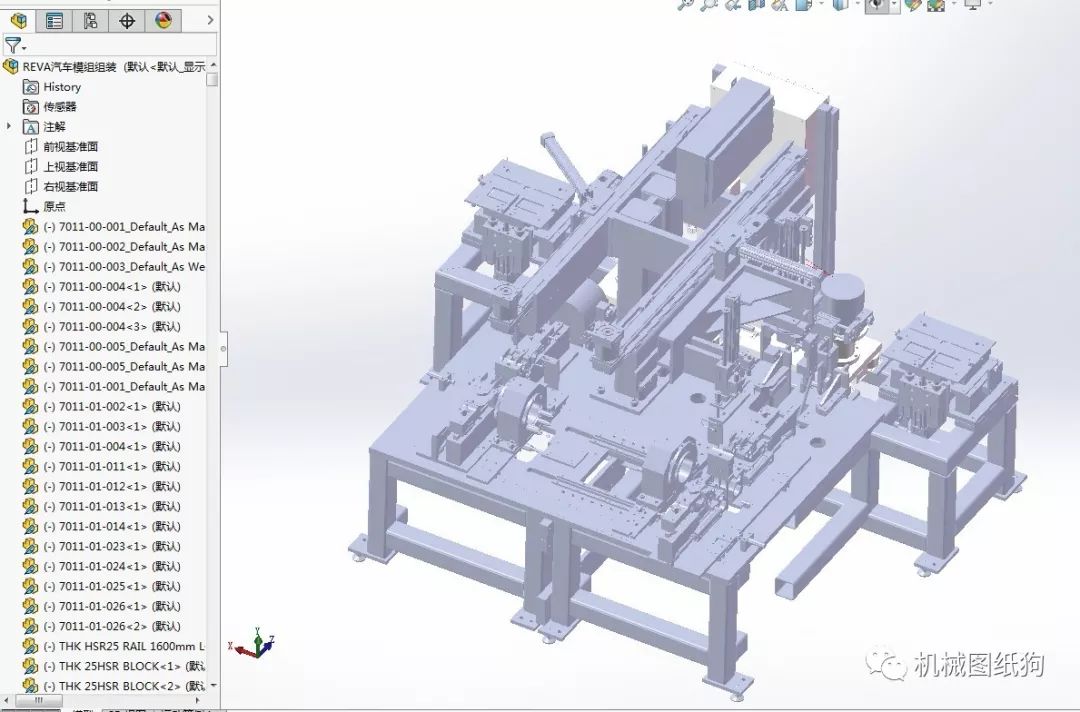1080x712 pixels.
Task: Click the 7011-01-026<1> component icon
Action: pyautogui.click(x=30, y=606)
